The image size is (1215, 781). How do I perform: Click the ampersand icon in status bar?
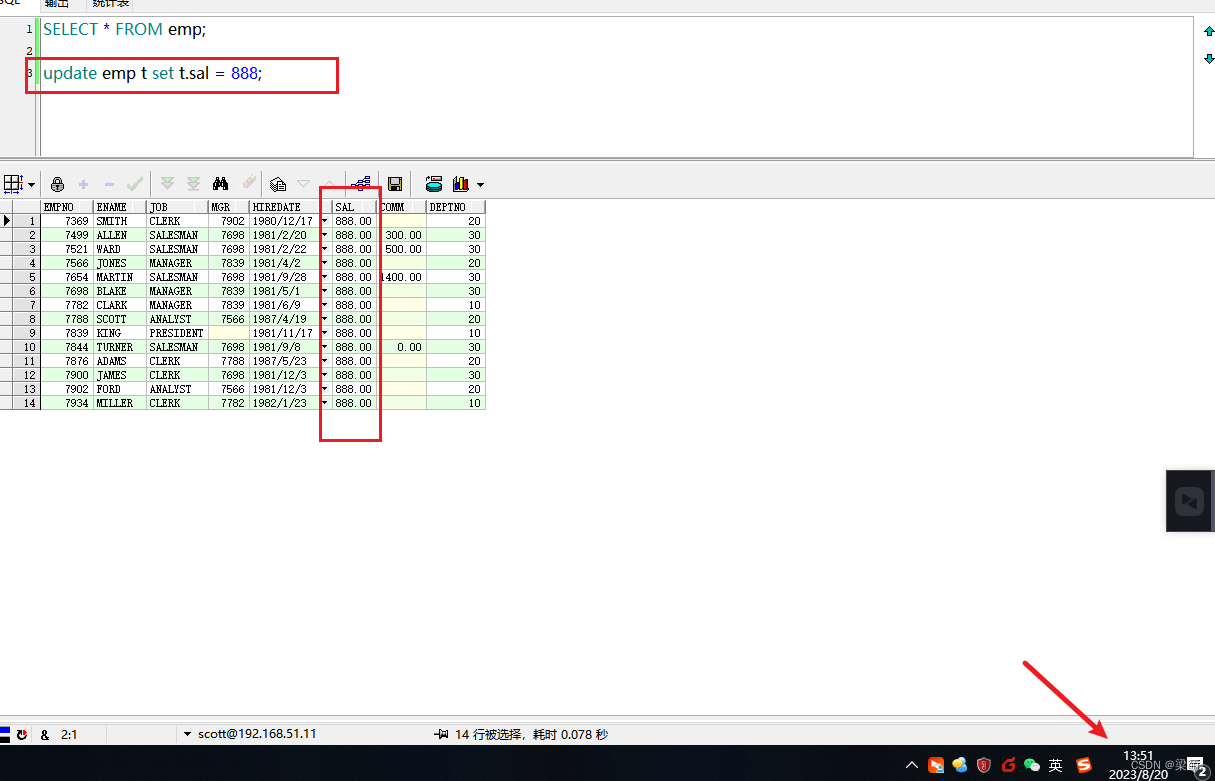[x=45, y=734]
